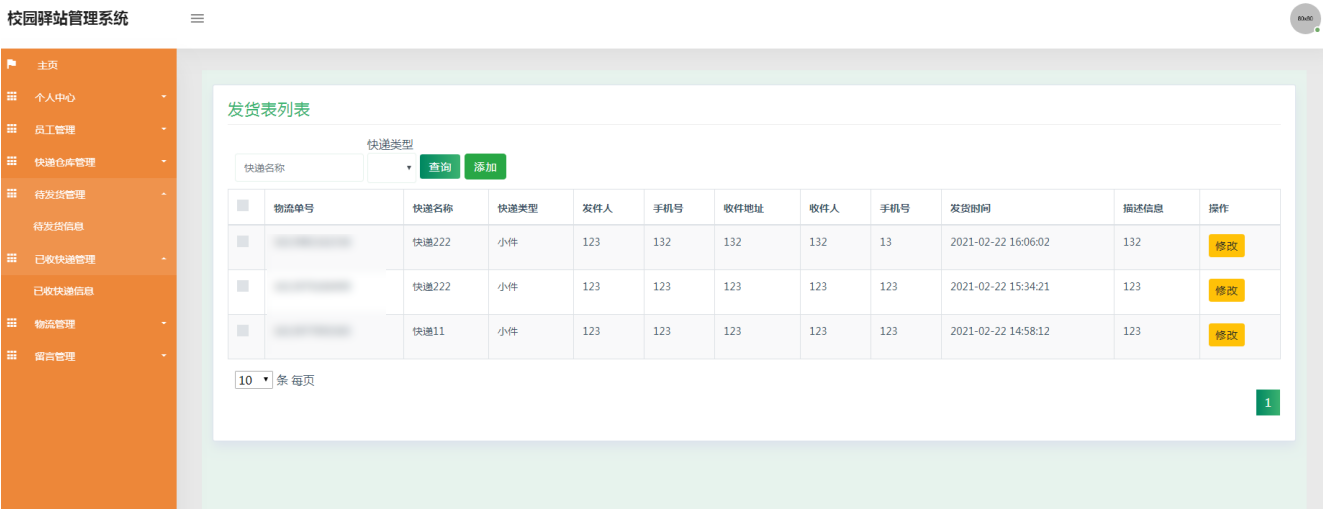Screen dimensions: 1323x509
Task: Tick the select-all checkbox in the table header
Action: 243,206
